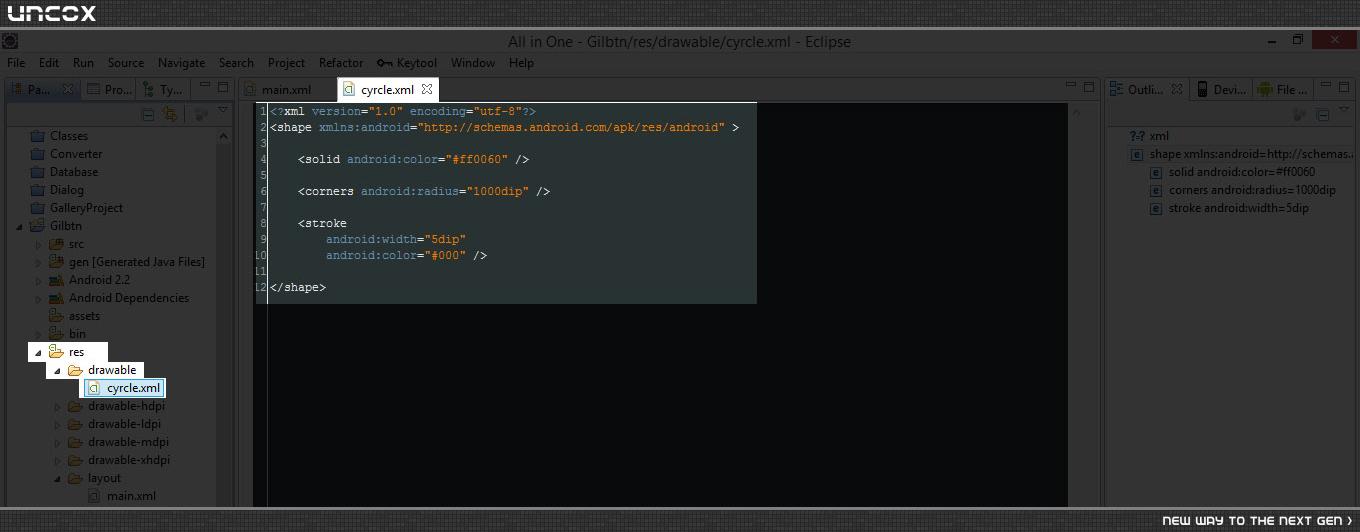Select the assets folder
The width and height of the screenshot is (1360, 532).
[74, 316]
